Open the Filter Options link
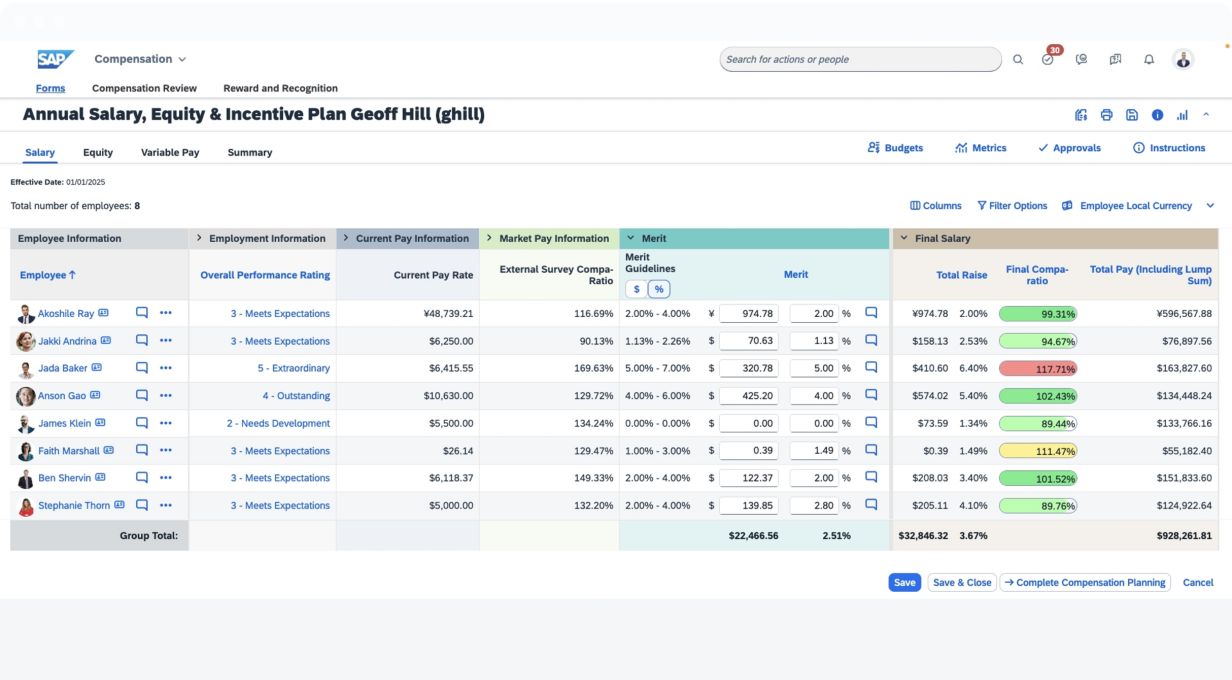The width and height of the screenshot is (1232, 680). click(1012, 206)
